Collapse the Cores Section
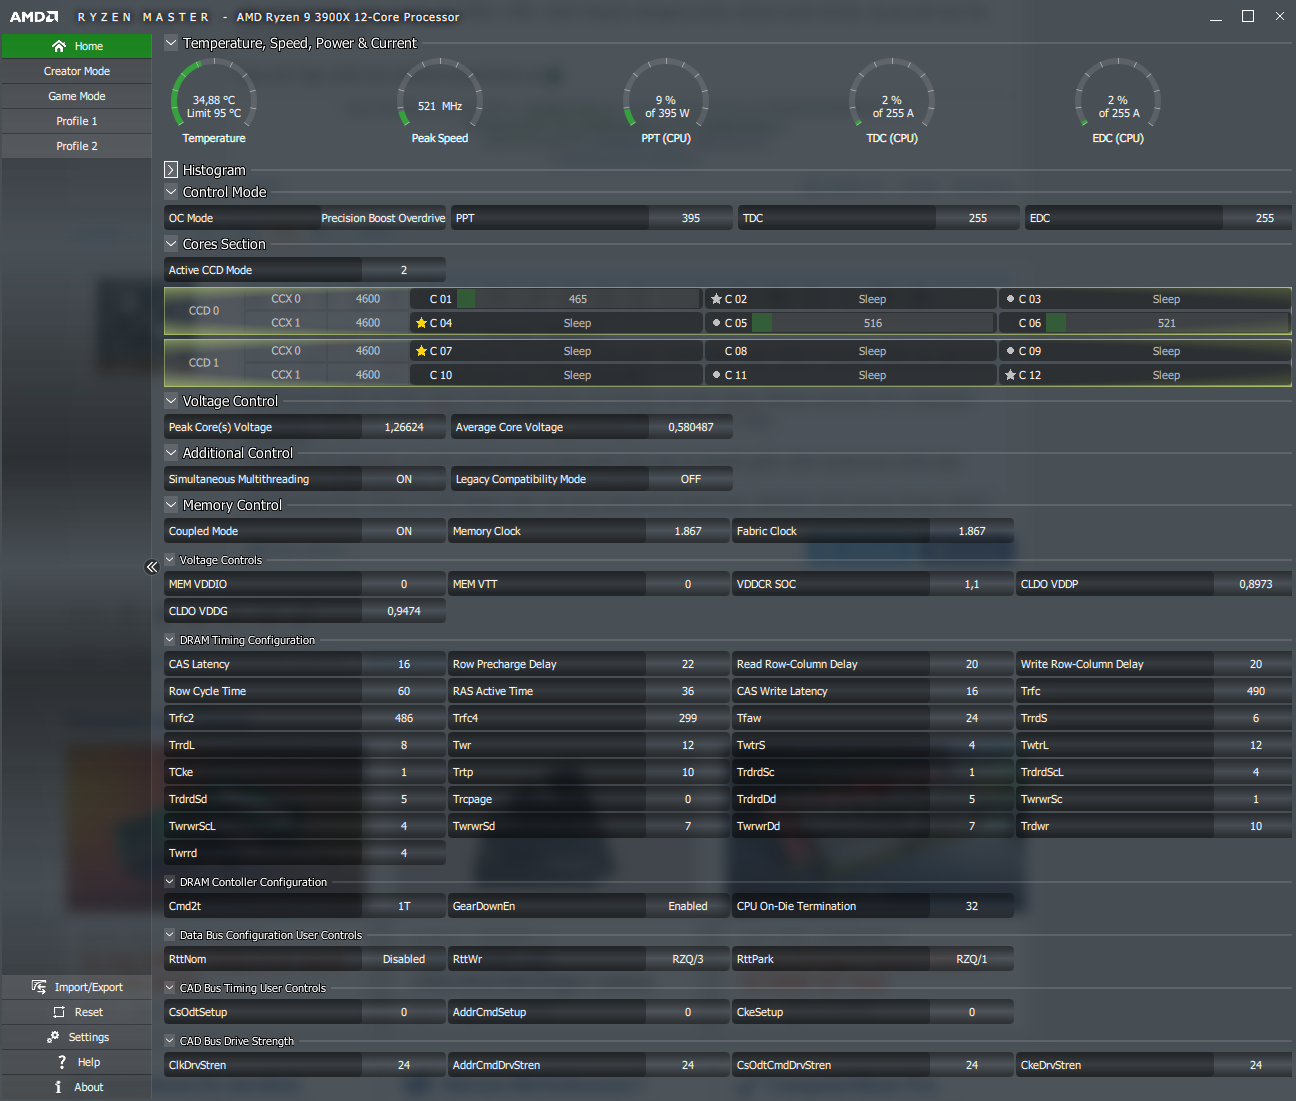1296x1101 pixels. (x=171, y=244)
